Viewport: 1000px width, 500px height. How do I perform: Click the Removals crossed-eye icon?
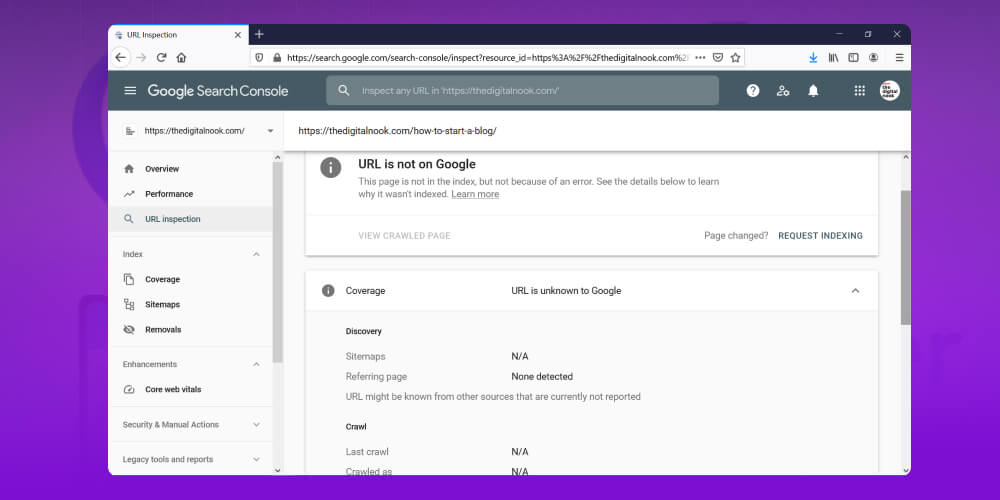coord(129,330)
